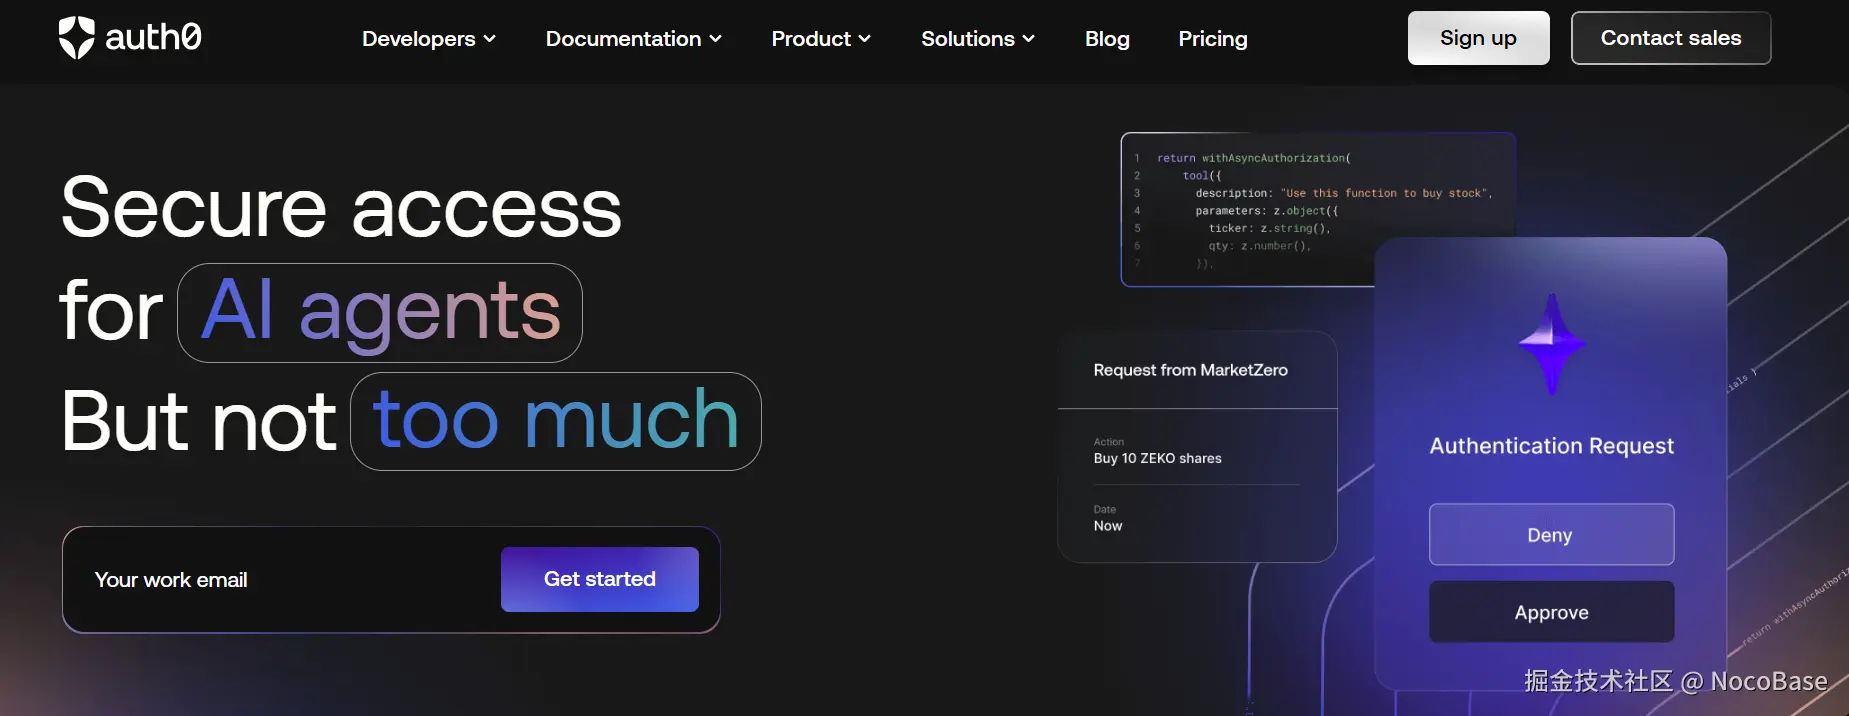Expand the Product dropdown chevron

[x=865, y=39]
